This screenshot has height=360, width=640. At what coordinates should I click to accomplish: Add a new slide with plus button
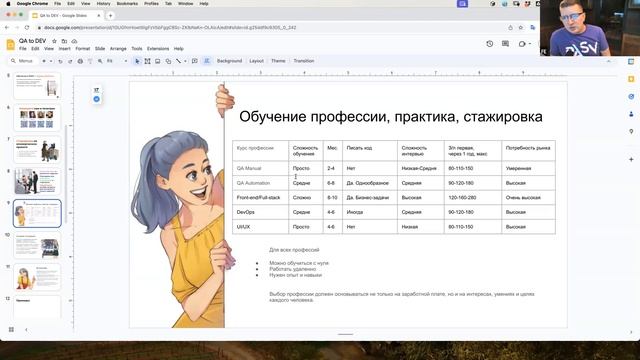pyautogui.click(x=44, y=61)
